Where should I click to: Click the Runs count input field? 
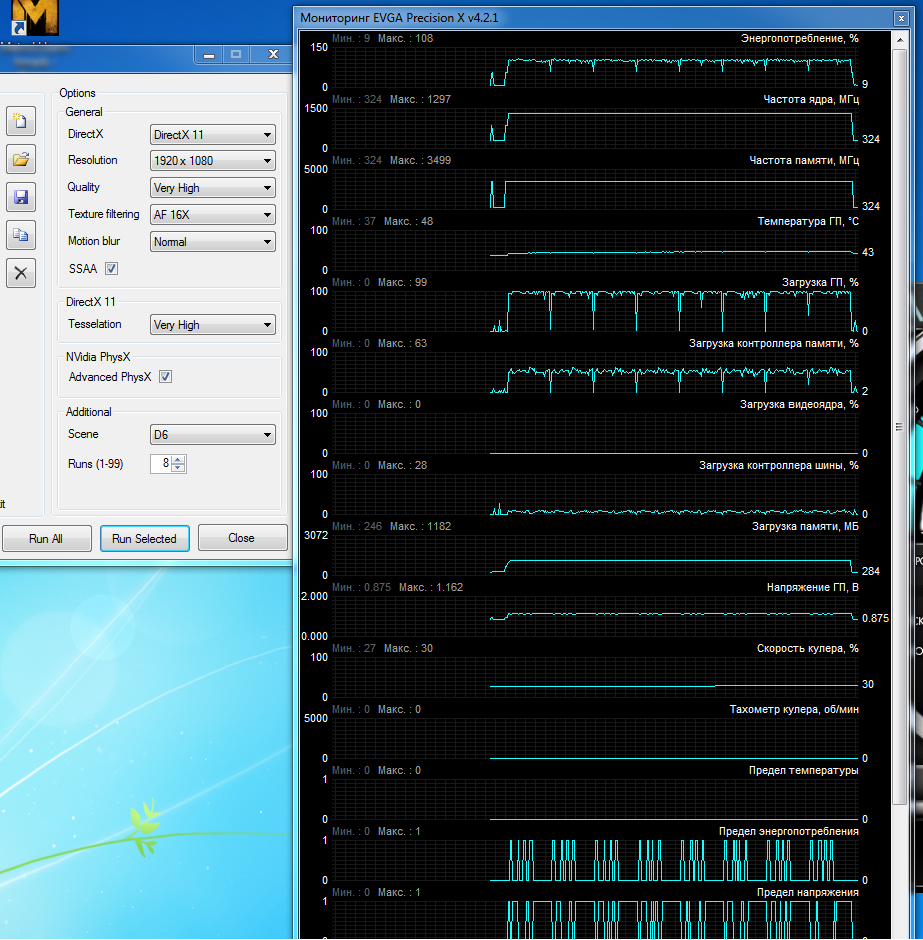[x=161, y=463]
